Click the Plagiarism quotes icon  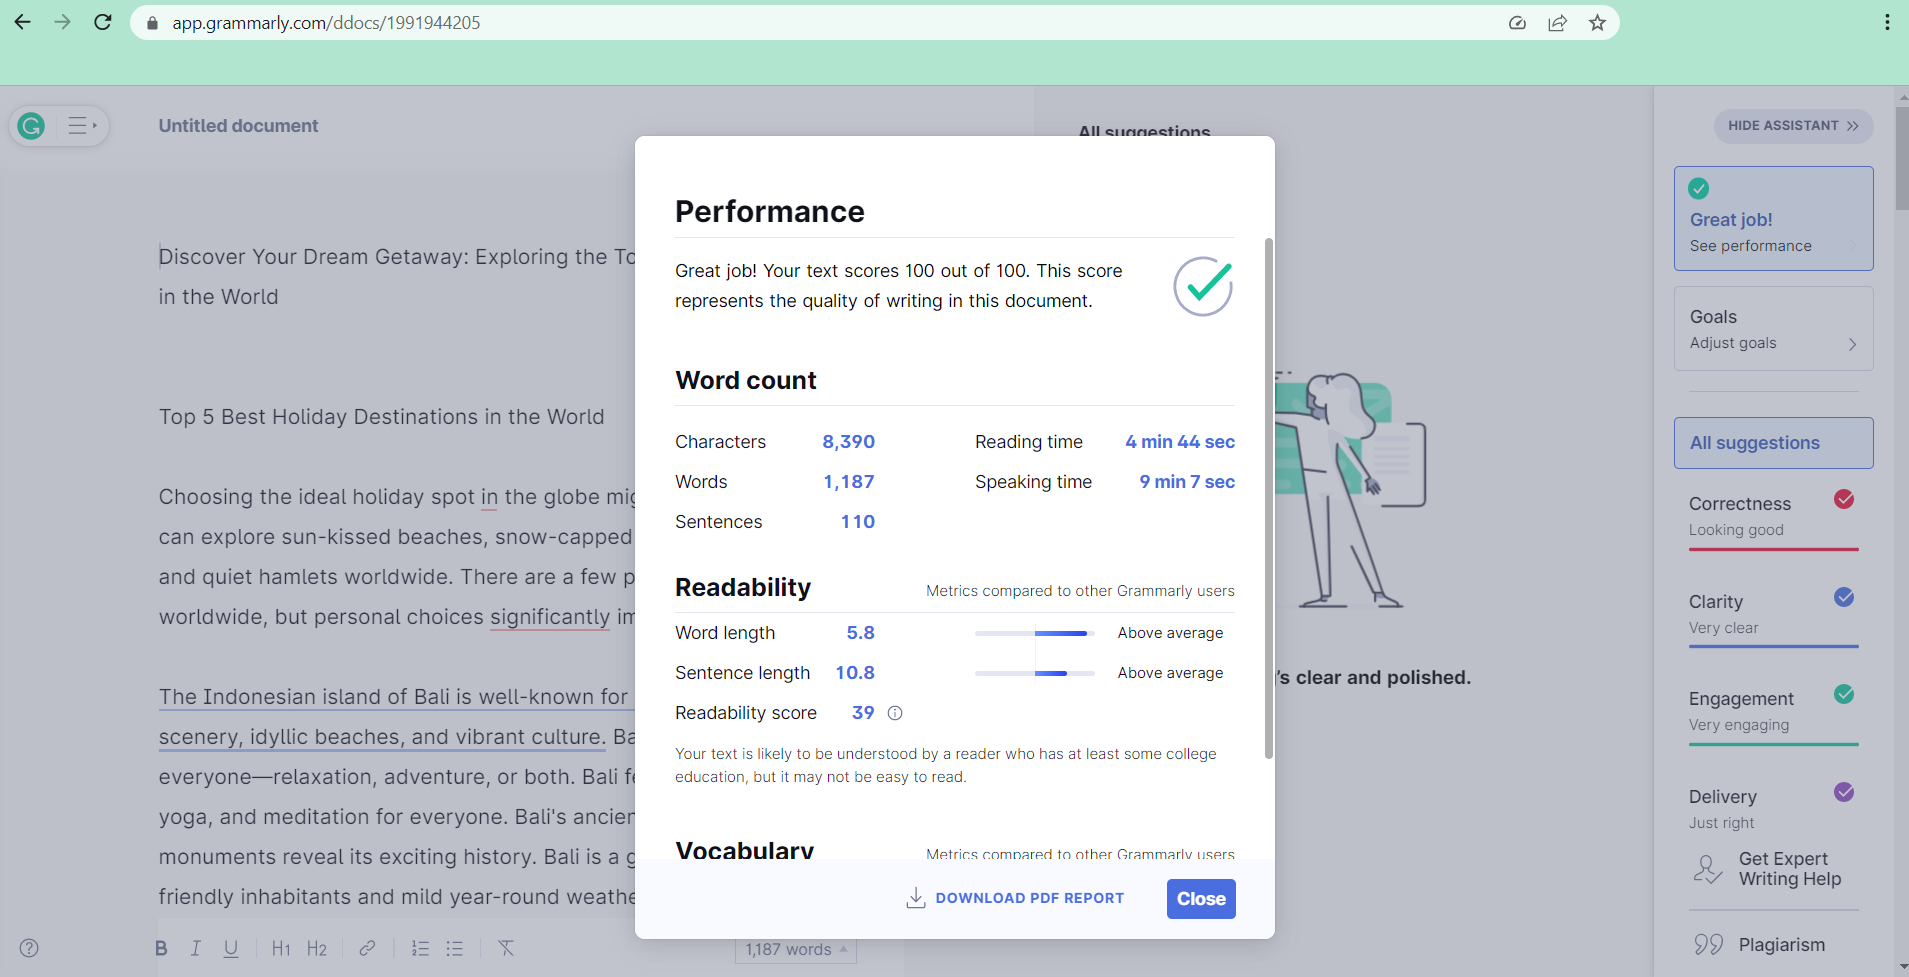[1708, 945]
